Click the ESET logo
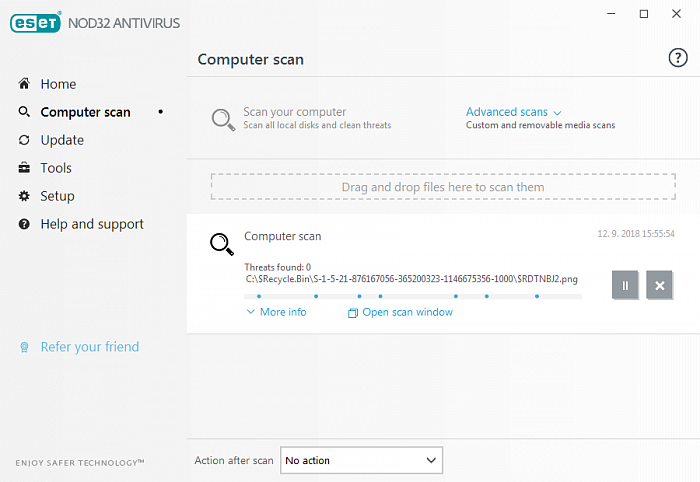 tap(36, 22)
